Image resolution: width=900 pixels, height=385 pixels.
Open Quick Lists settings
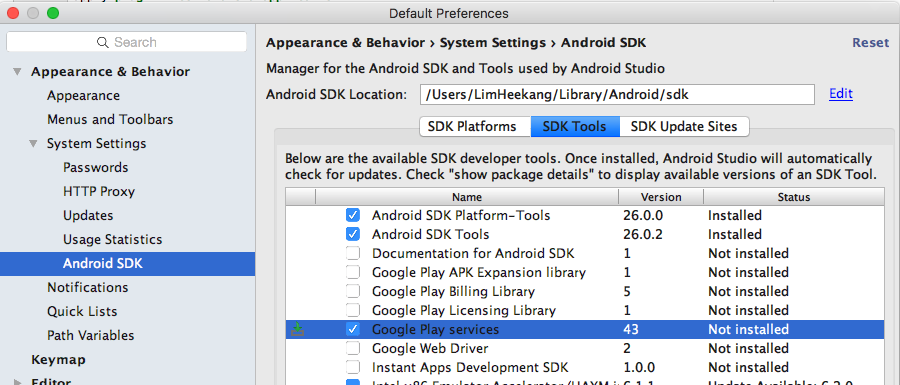tap(82, 312)
